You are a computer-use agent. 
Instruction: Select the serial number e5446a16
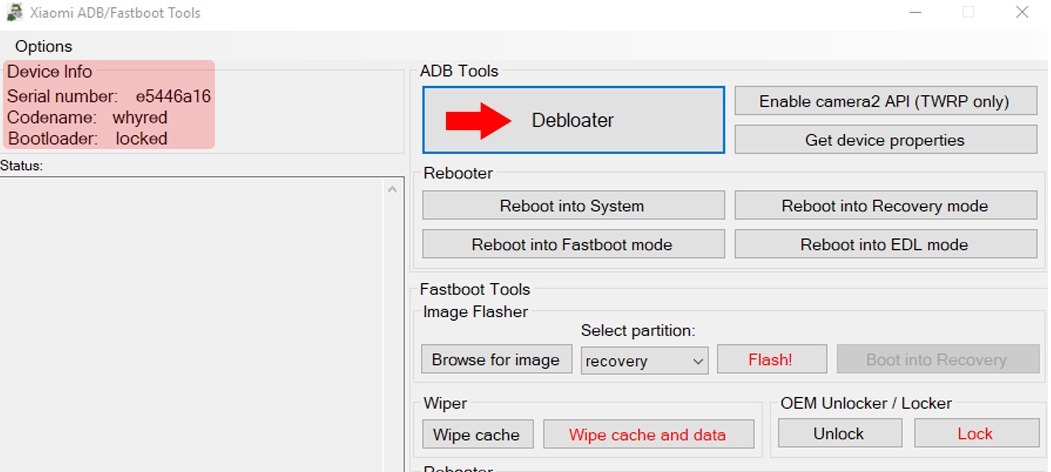[173, 97]
